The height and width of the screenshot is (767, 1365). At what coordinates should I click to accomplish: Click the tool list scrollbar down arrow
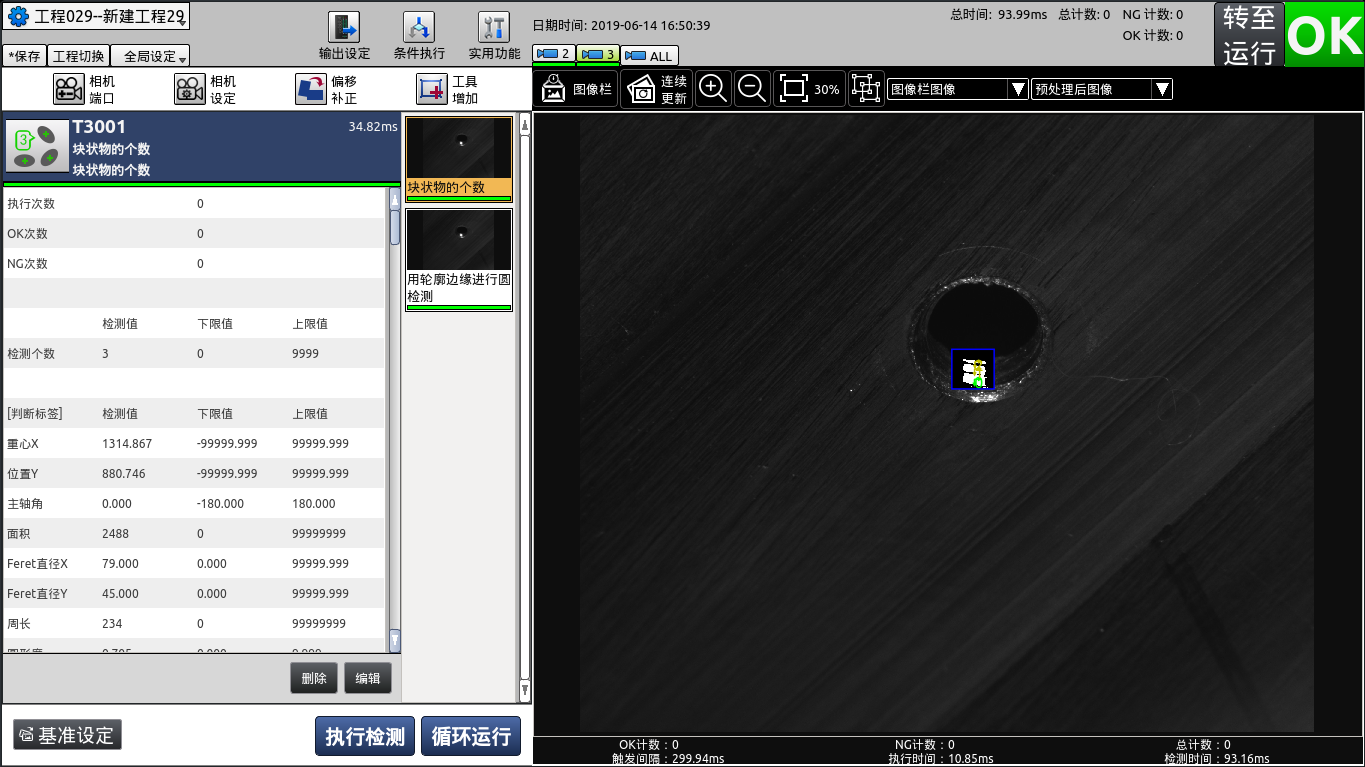(x=525, y=689)
